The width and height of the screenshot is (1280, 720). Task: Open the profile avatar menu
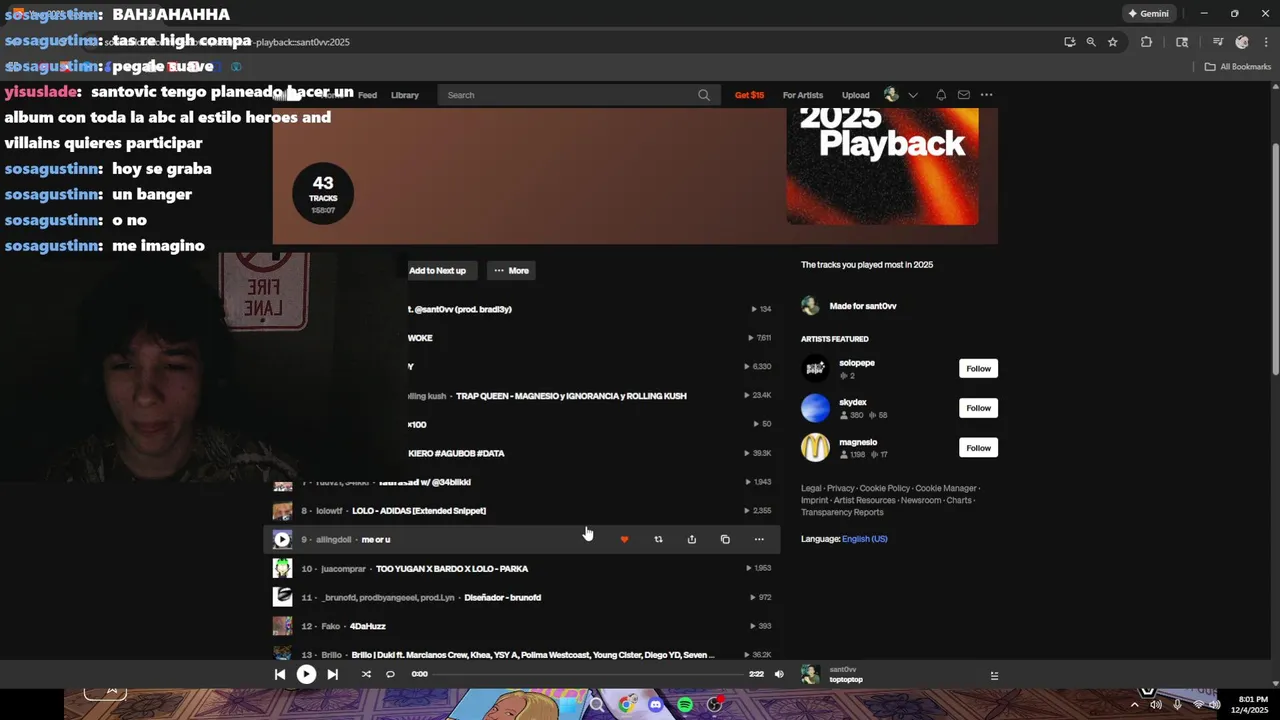[x=892, y=95]
